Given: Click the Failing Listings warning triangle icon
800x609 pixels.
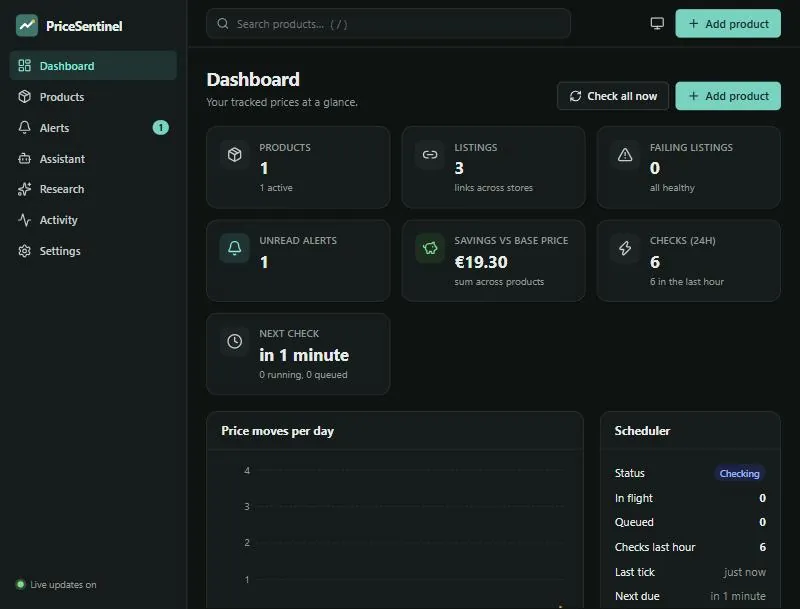Looking at the screenshot, I should coord(625,155).
